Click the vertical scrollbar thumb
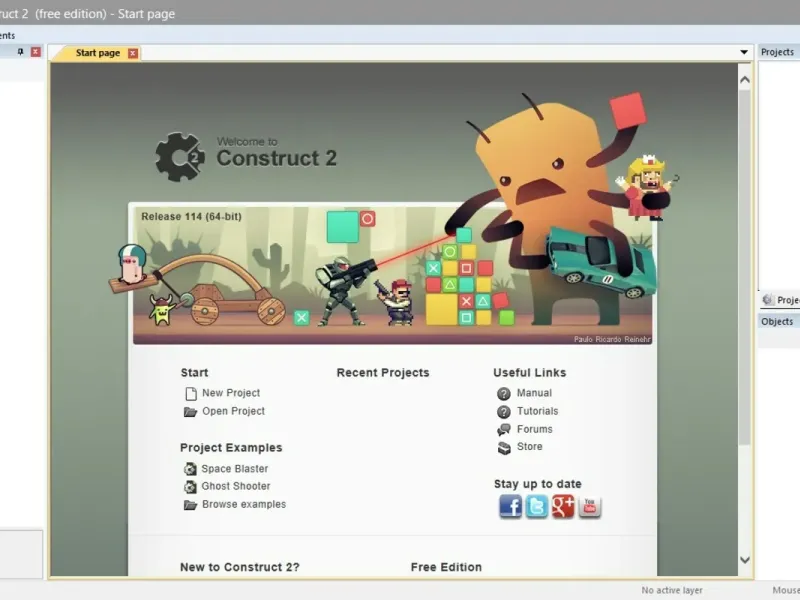The image size is (800, 600). (745, 267)
